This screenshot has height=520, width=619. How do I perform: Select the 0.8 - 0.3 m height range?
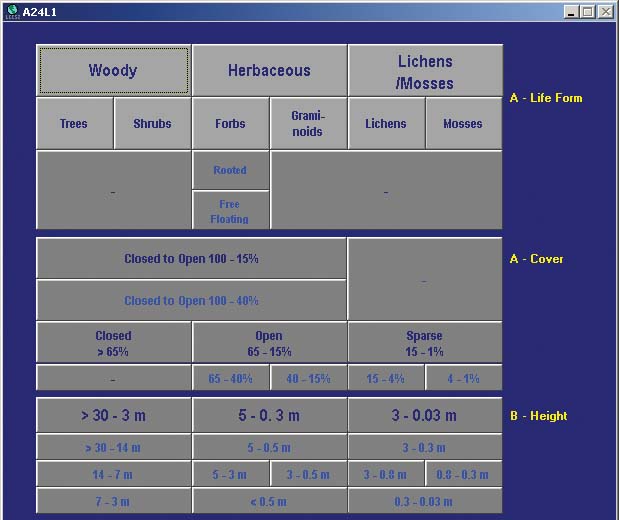point(463,475)
